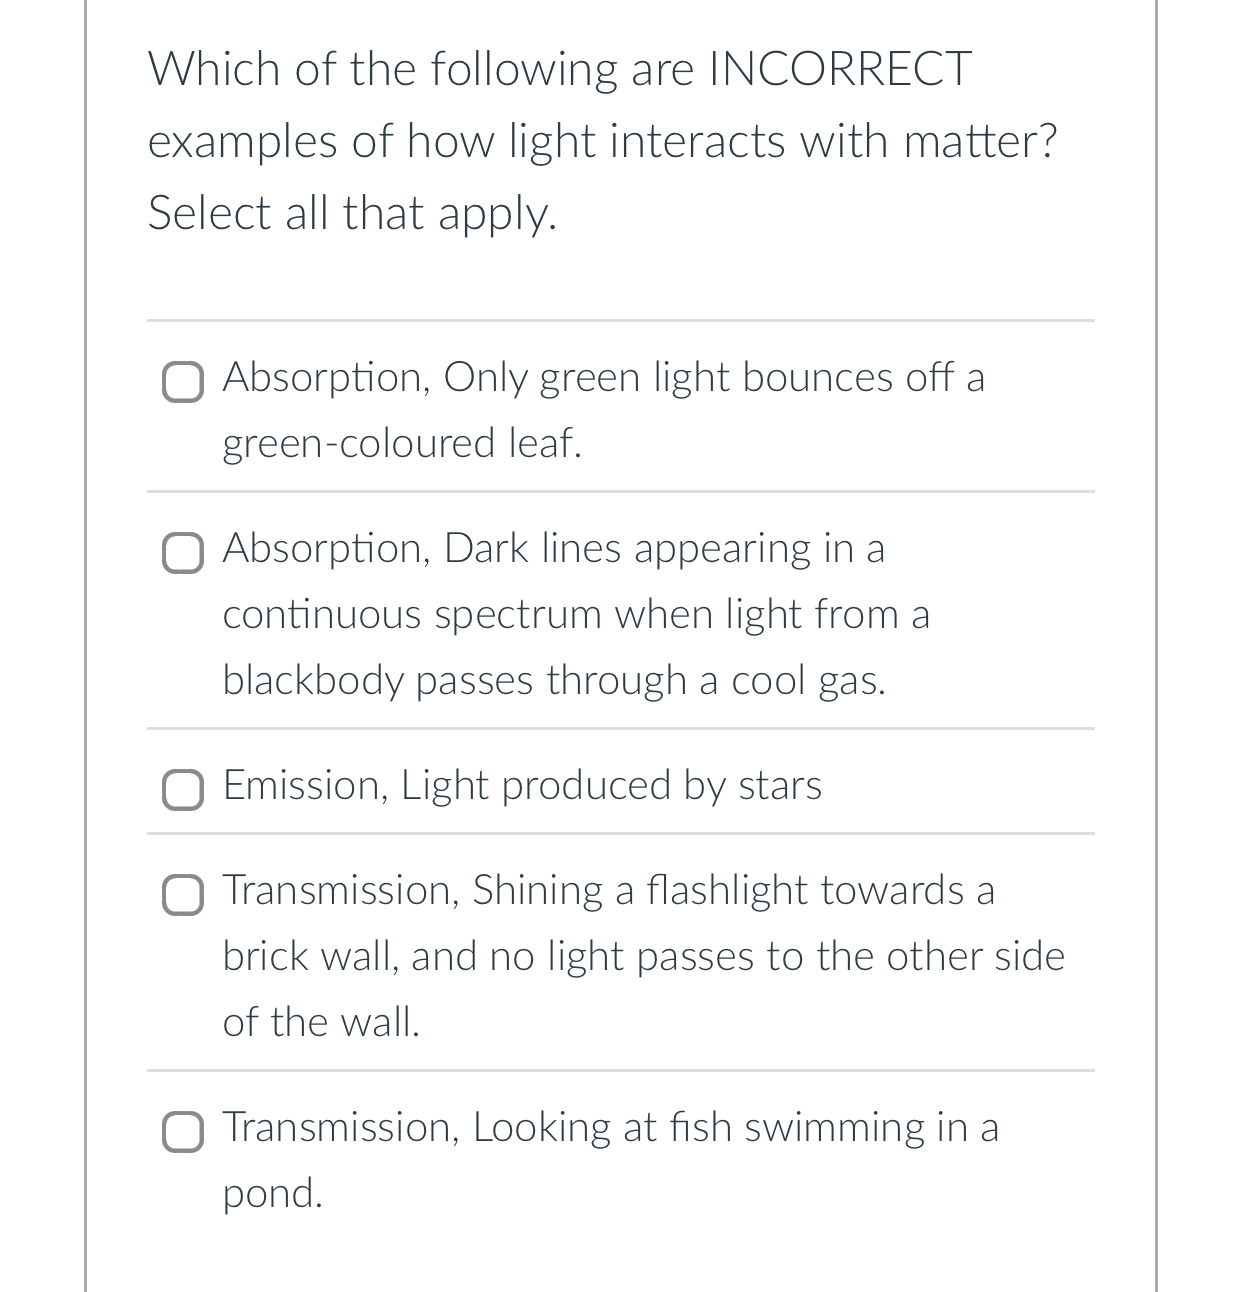Tick the dark lines absorption option checkbox
Viewport: 1242px width, 1292px height.
tap(183, 553)
